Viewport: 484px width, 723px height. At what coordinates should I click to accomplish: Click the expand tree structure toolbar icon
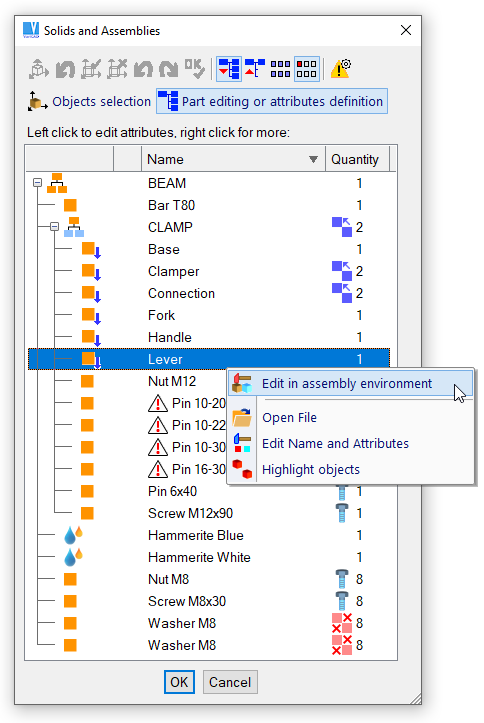click(229, 69)
